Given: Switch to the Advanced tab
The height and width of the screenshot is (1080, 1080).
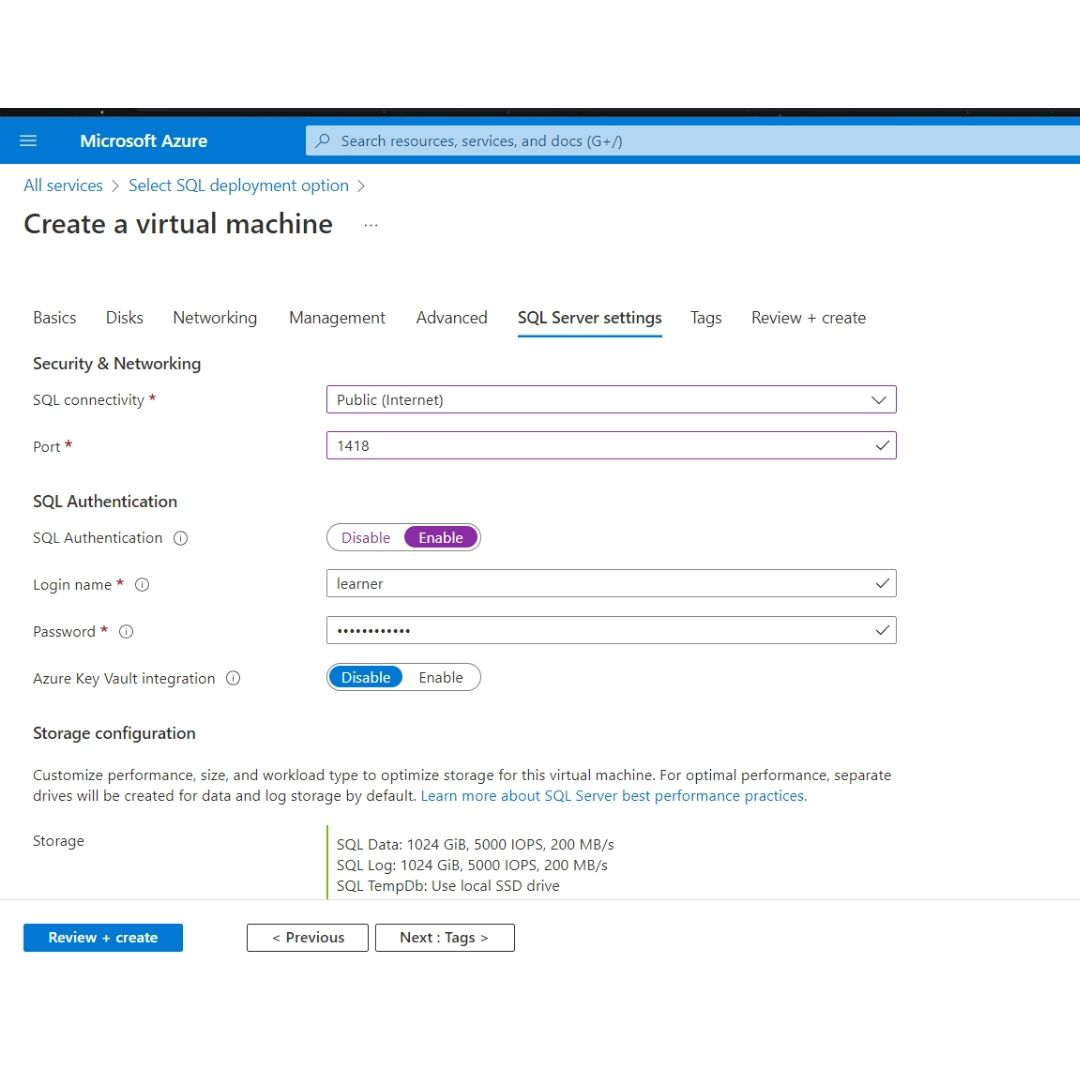Looking at the screenshot, I should coord(452,318).
